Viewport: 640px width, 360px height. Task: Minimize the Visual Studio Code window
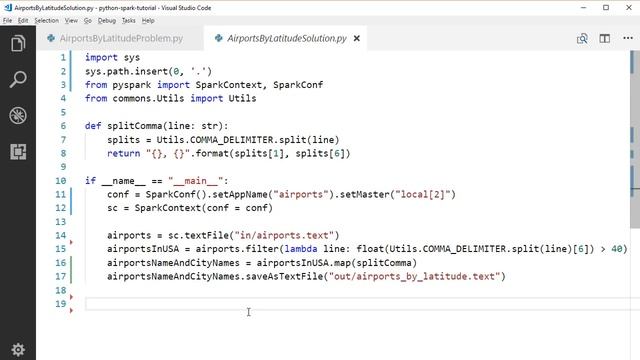(x=583, y=7)
